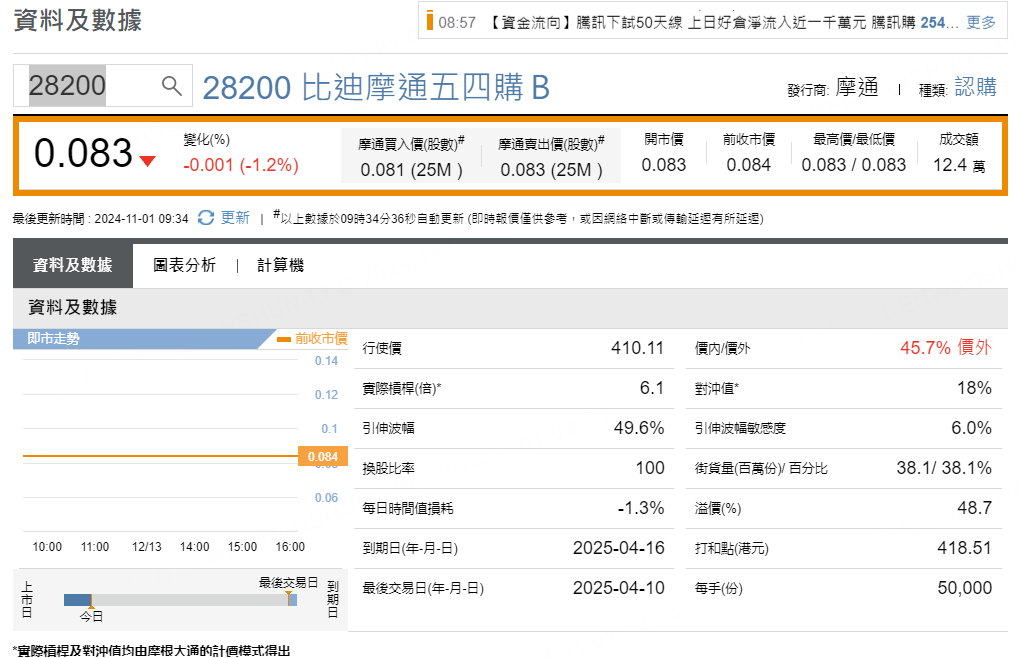Click the 最後交易日 value 2025-04-10
The width and height of the screenshot is (1020, 658).
(619, 588)
